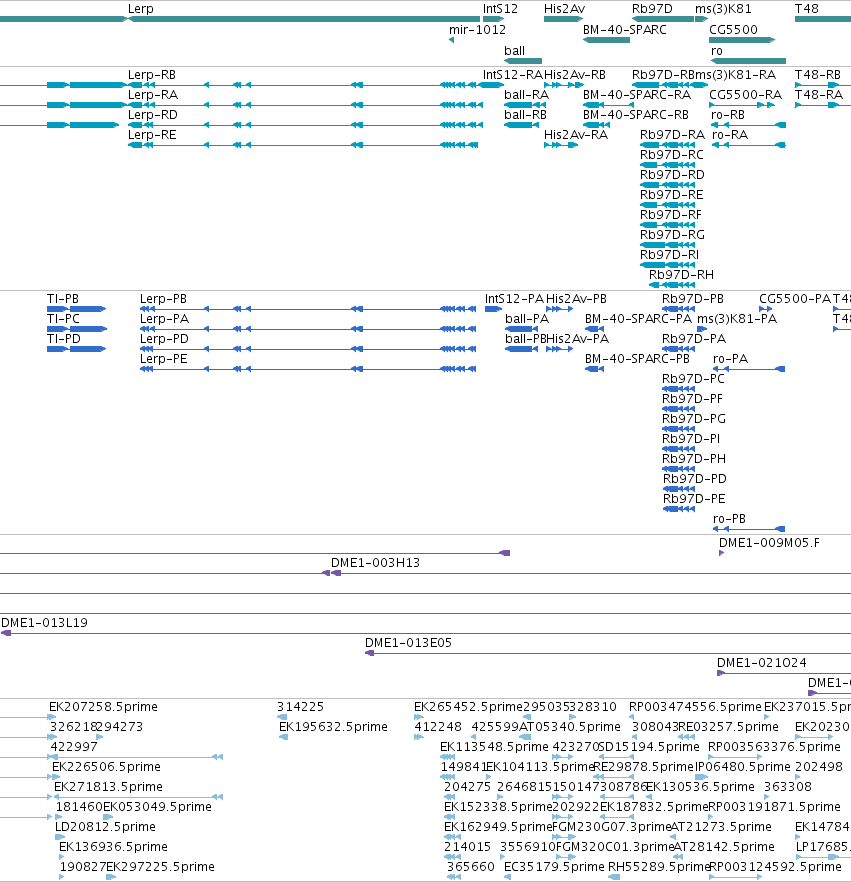The width and height of the screenshot is (851, 882).
Task: Click the Rb97D-RD transcript label
Action: tap(672, 175)
